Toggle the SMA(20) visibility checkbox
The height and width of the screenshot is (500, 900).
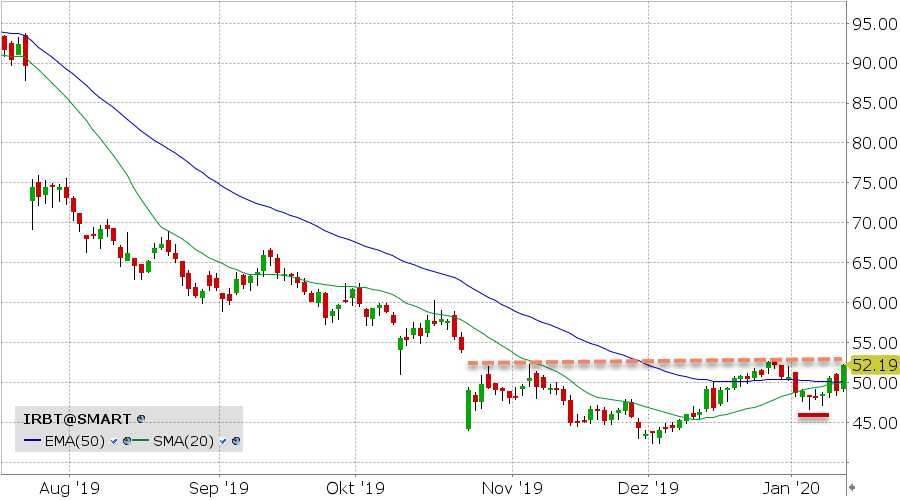223,441
